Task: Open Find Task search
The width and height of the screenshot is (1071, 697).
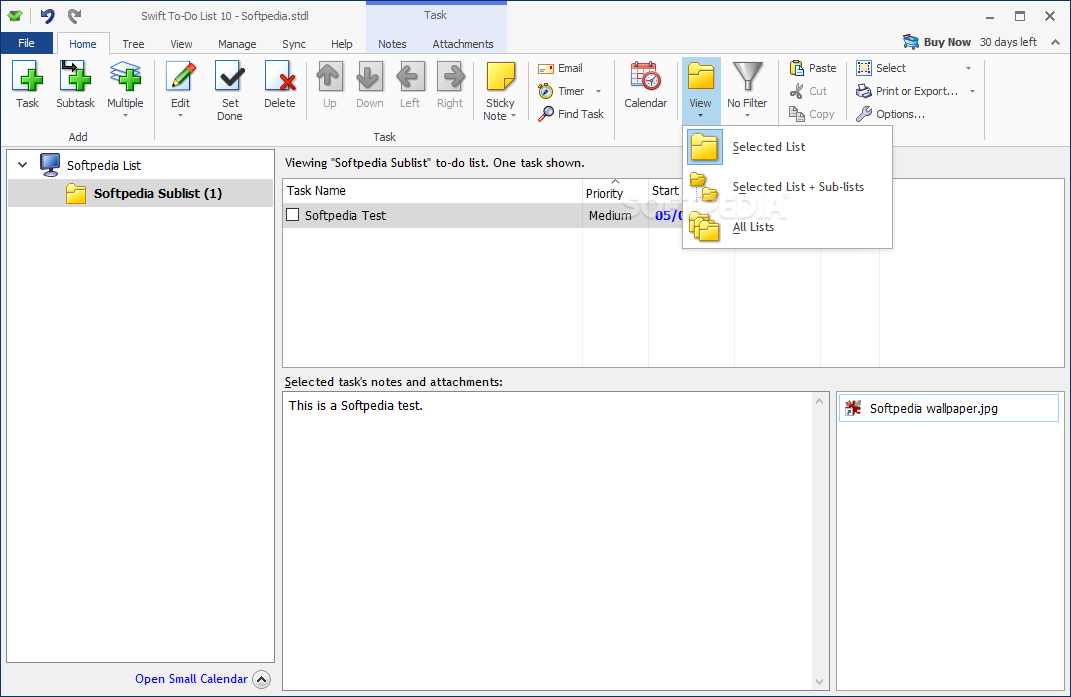Action: [x=571, y=114]
